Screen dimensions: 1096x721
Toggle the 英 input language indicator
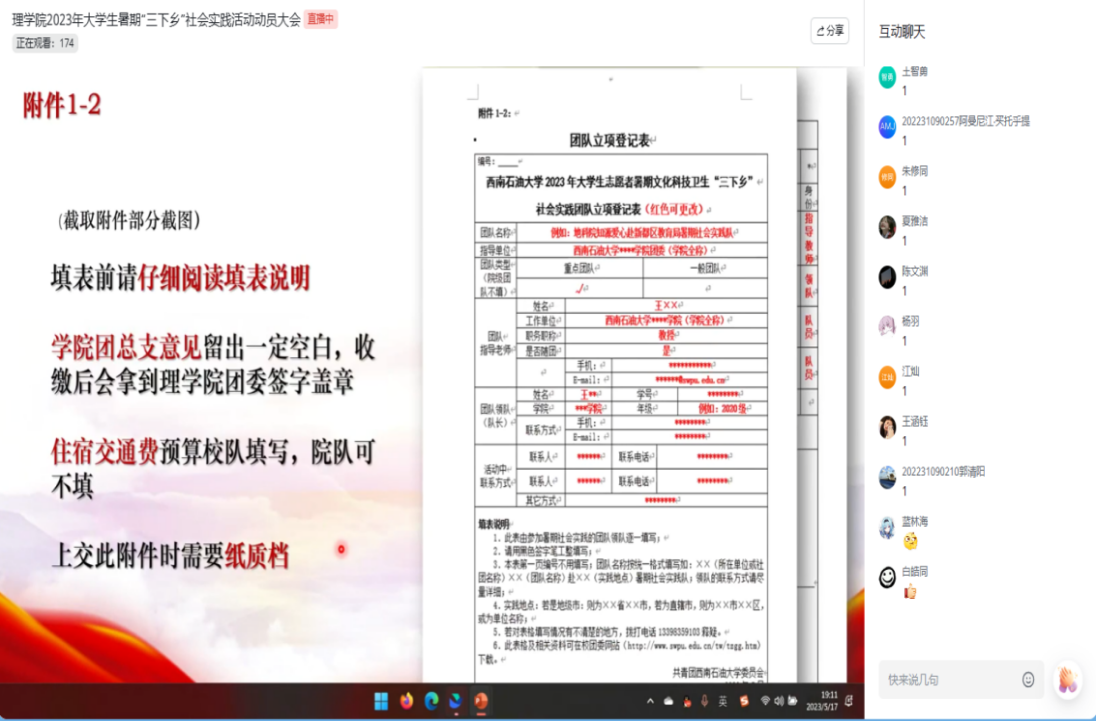pos(722,701)
